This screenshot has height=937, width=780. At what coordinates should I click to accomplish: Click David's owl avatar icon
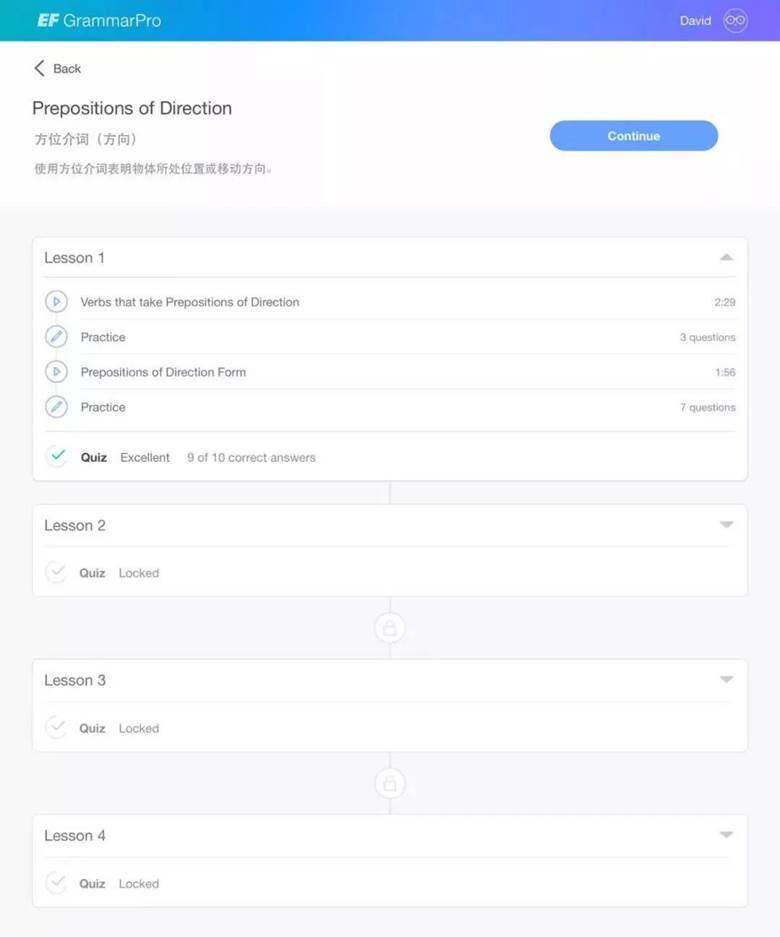pyautogui.click(x=735, y=21)
